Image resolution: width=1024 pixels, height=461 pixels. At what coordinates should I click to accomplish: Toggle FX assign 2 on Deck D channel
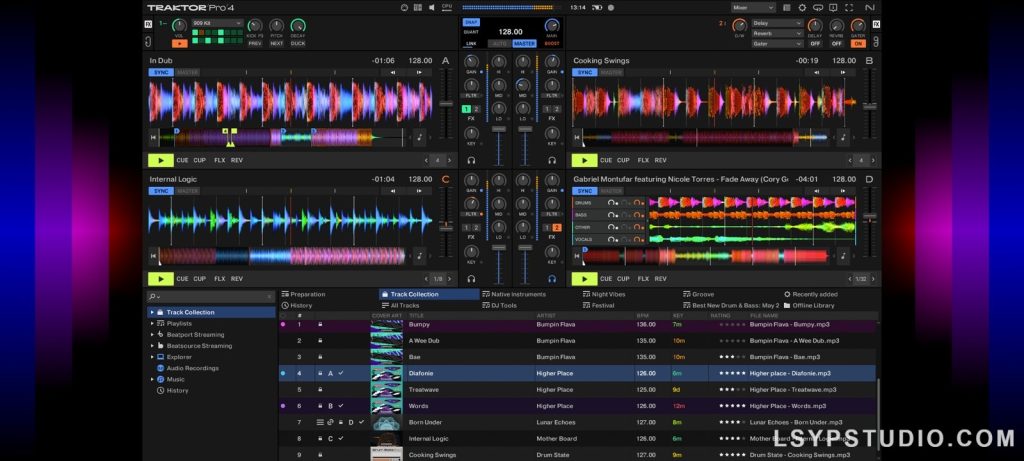pos(556,228)
